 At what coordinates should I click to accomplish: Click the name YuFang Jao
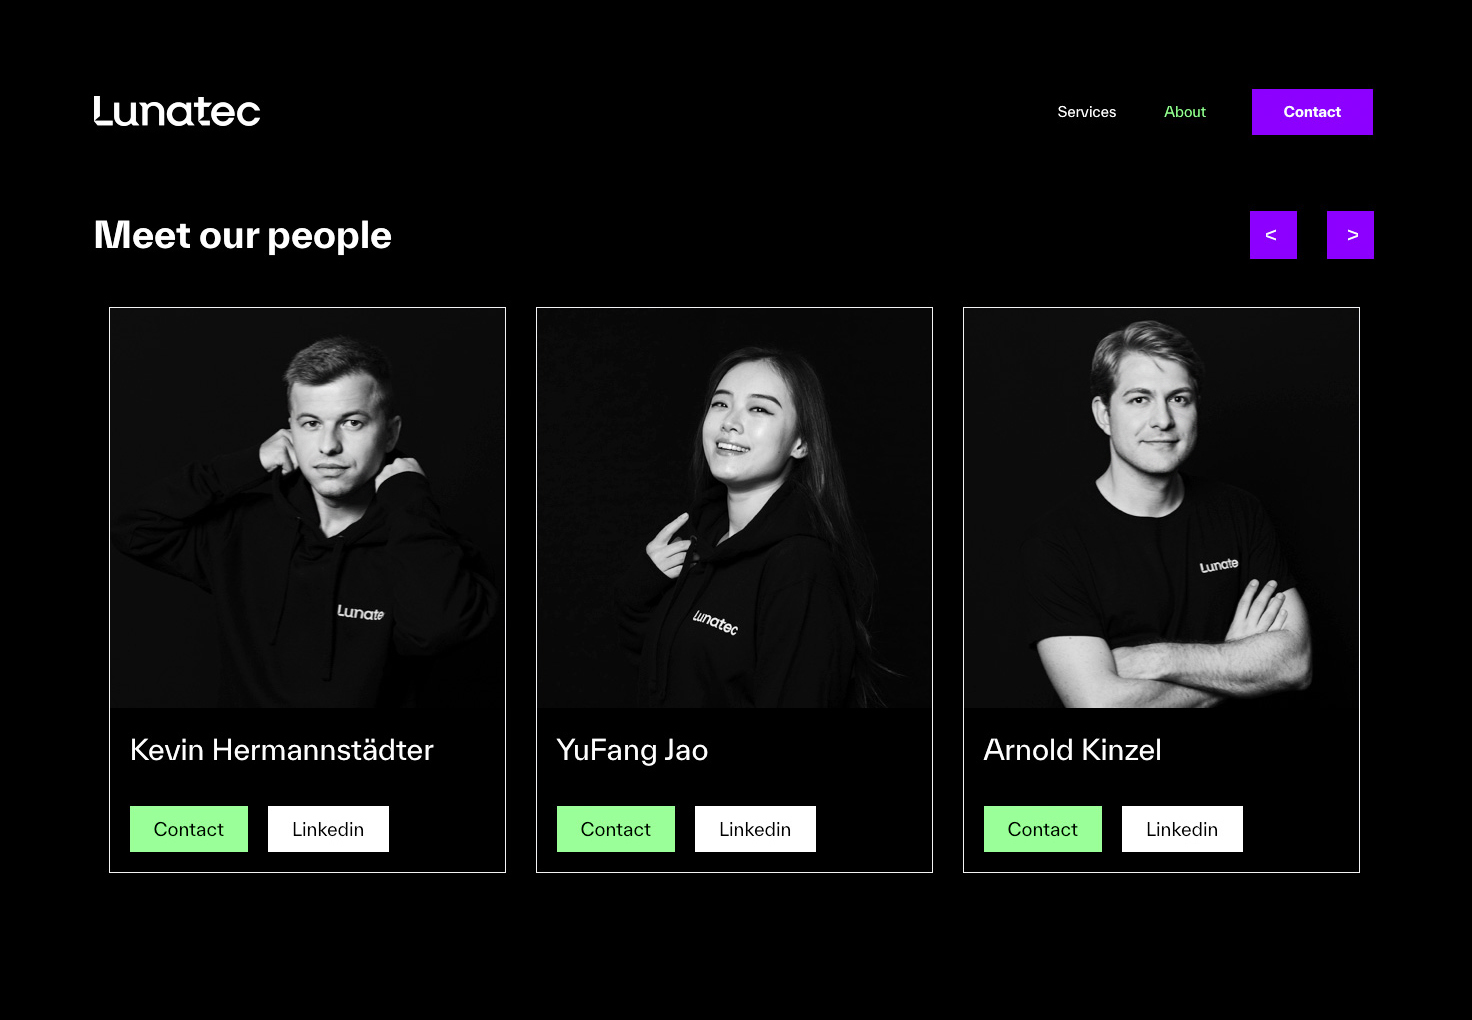coord(632,750)
